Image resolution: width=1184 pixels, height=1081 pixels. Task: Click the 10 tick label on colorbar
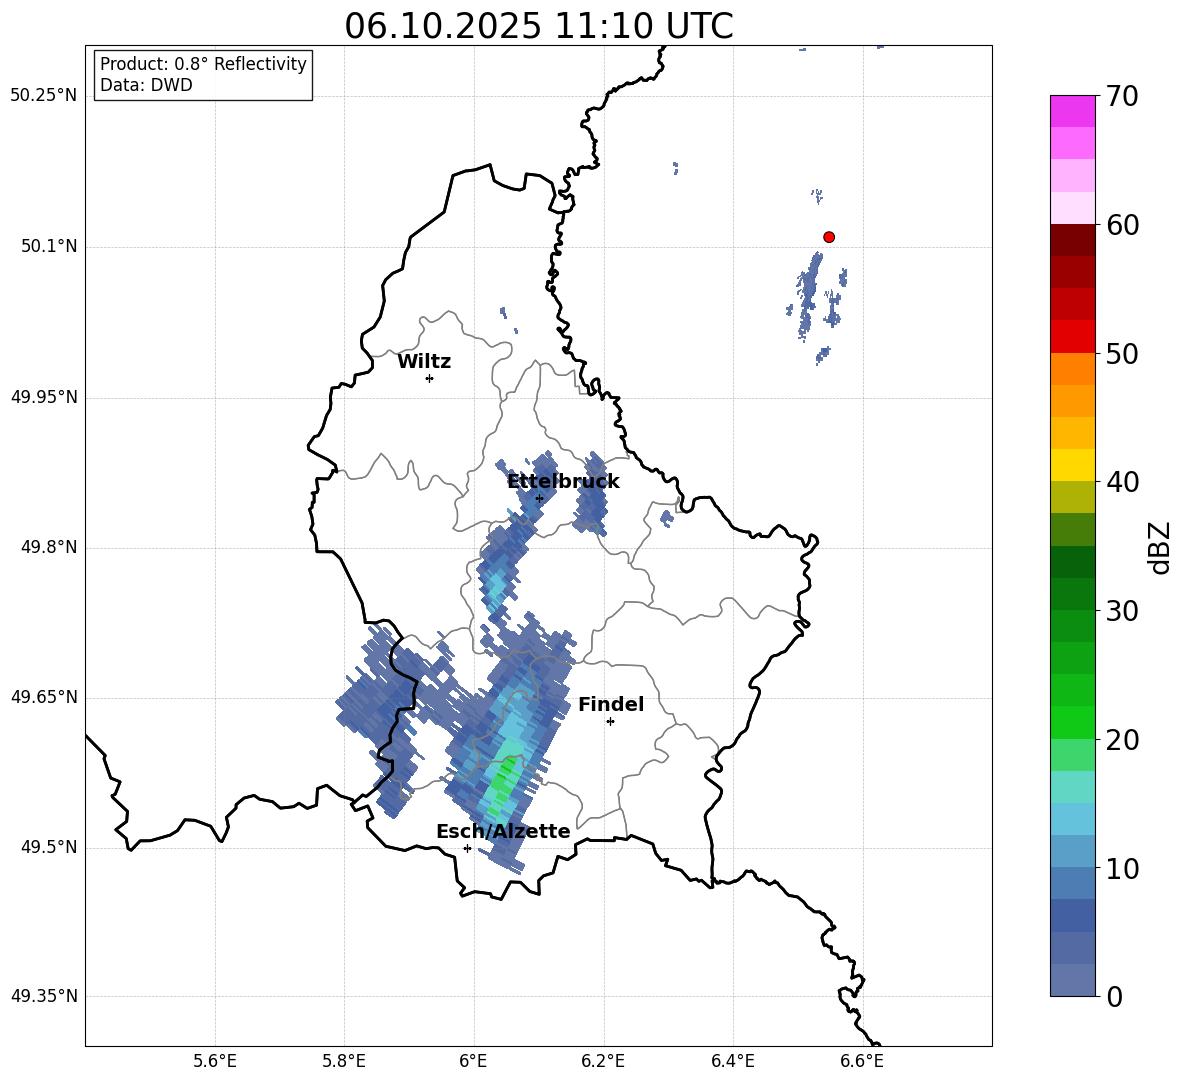click(1122, 868)
